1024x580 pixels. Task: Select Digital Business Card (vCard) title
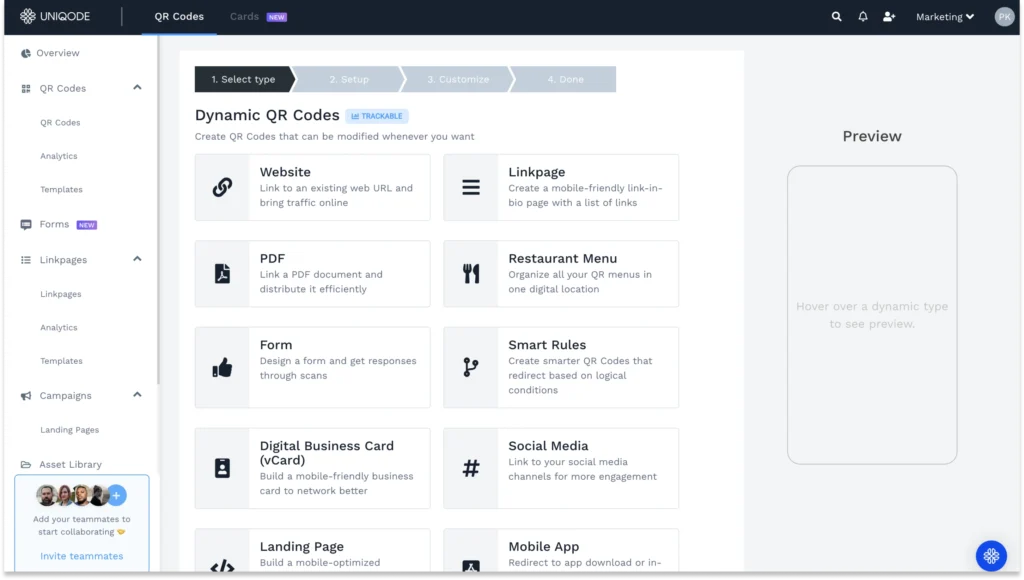tap(327, 453)
